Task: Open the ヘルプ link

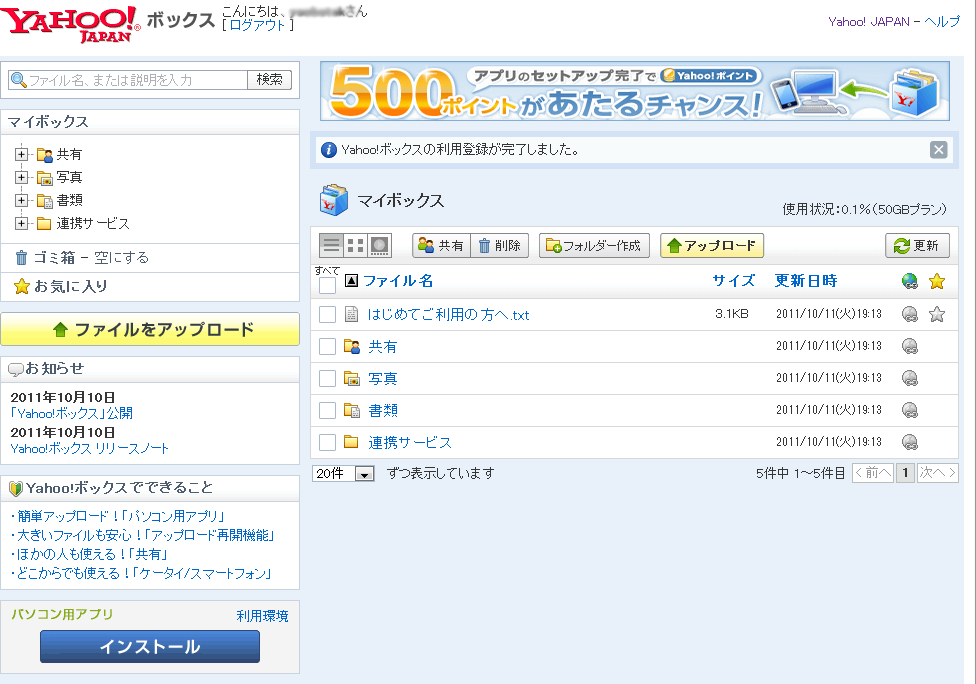Action: pos(942,22)
